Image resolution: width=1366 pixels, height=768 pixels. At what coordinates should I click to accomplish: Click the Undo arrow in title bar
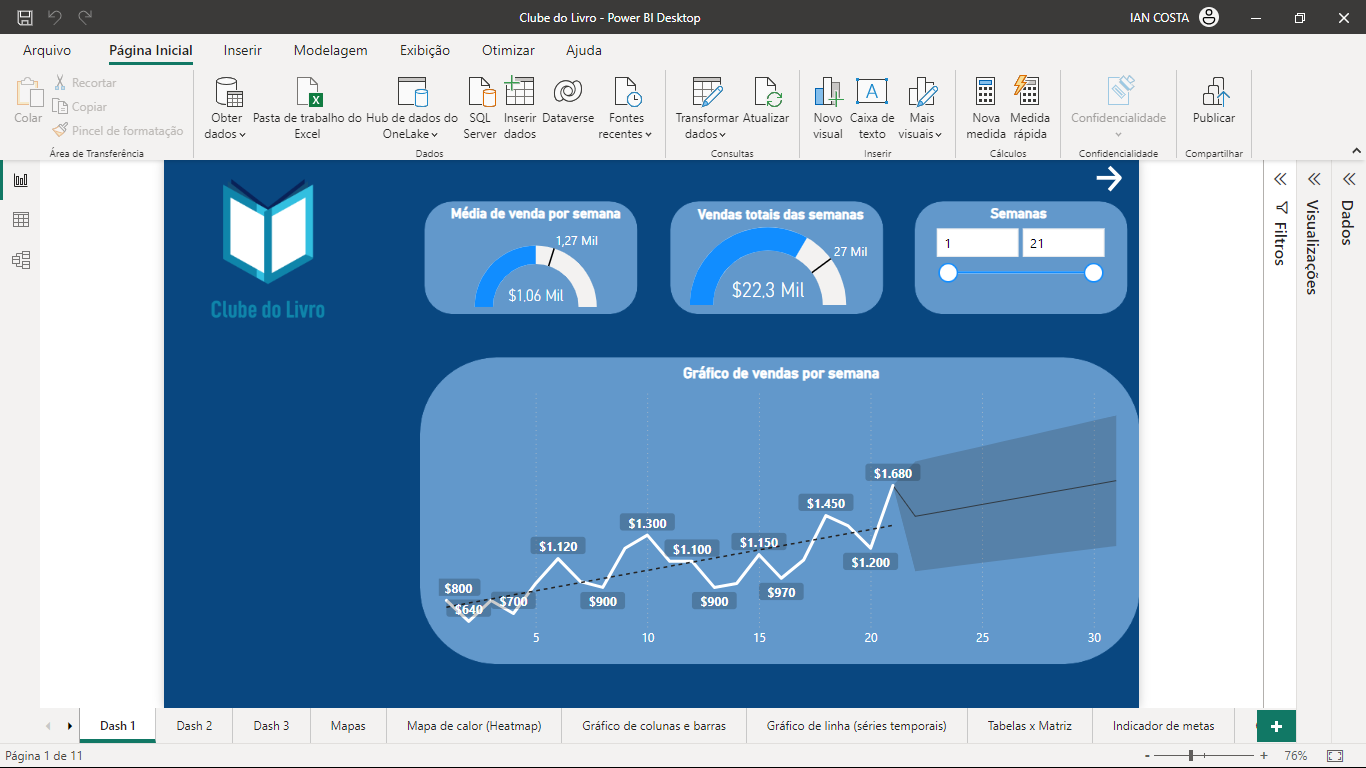coord(54,17)
